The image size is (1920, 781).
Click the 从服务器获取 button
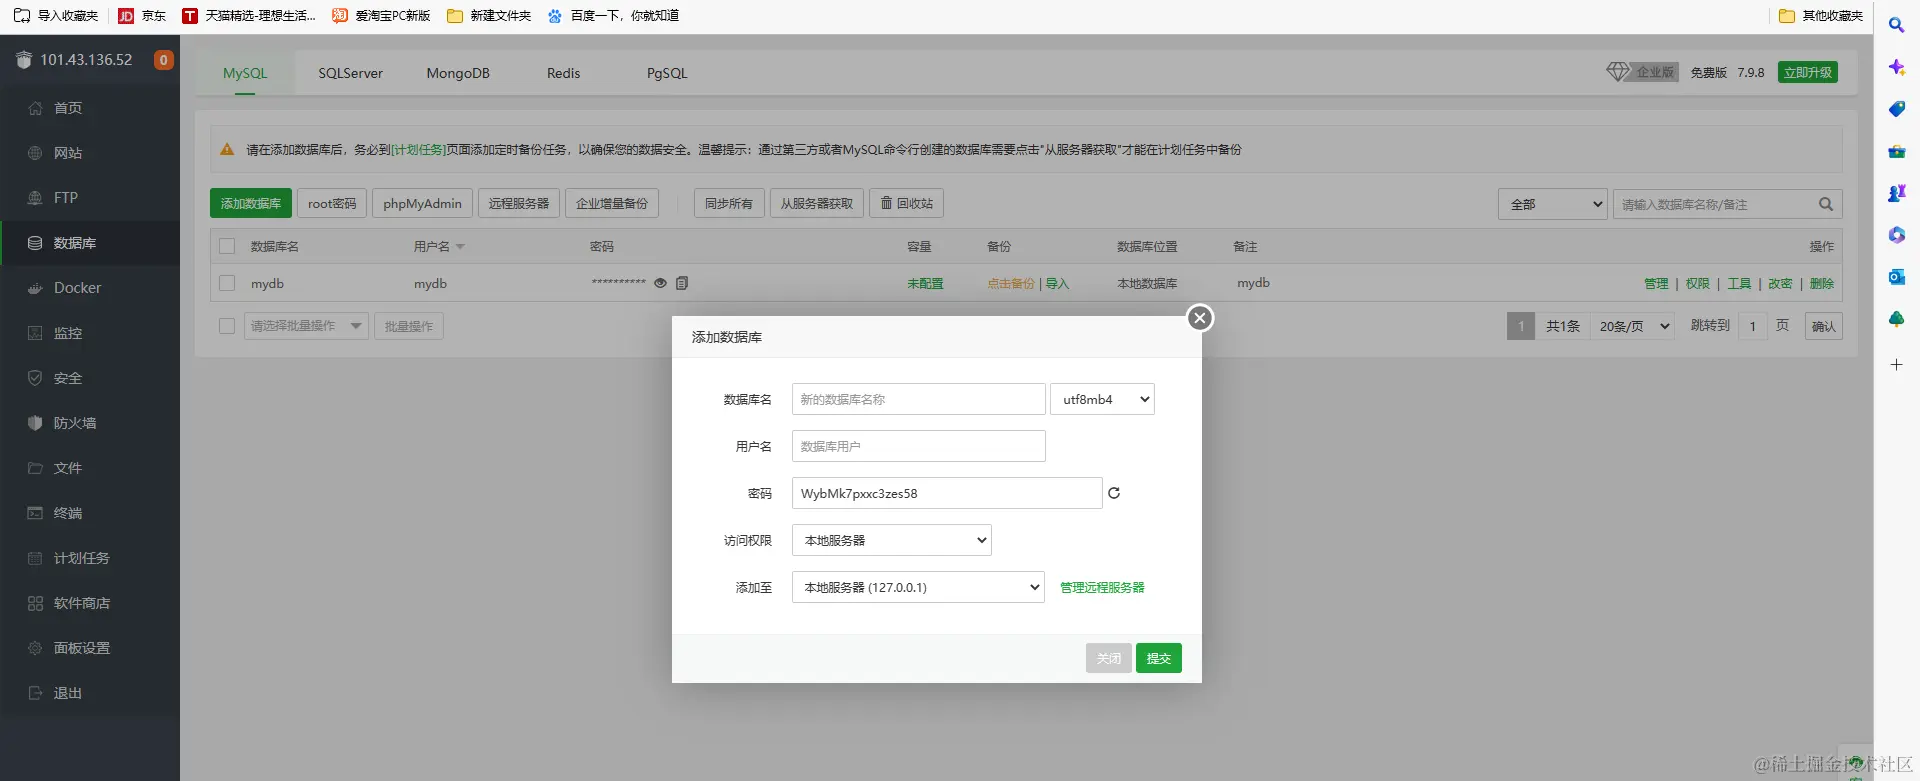tap(817, 203)
